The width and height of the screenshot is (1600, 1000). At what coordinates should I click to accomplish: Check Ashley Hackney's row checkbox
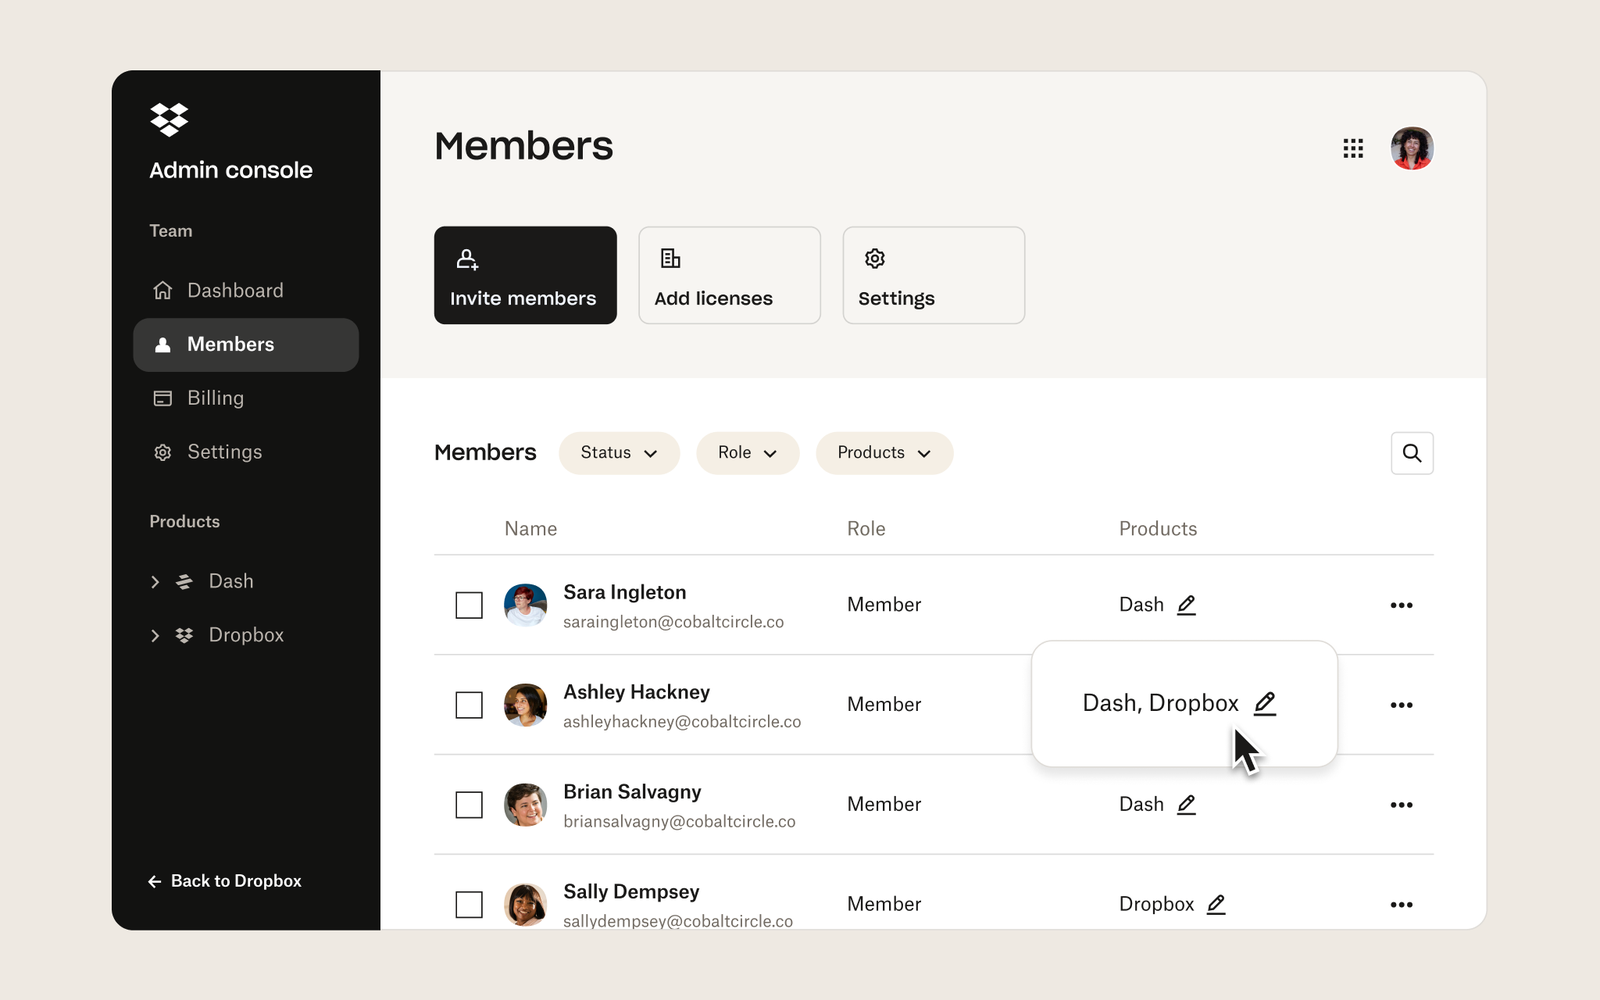469,705
